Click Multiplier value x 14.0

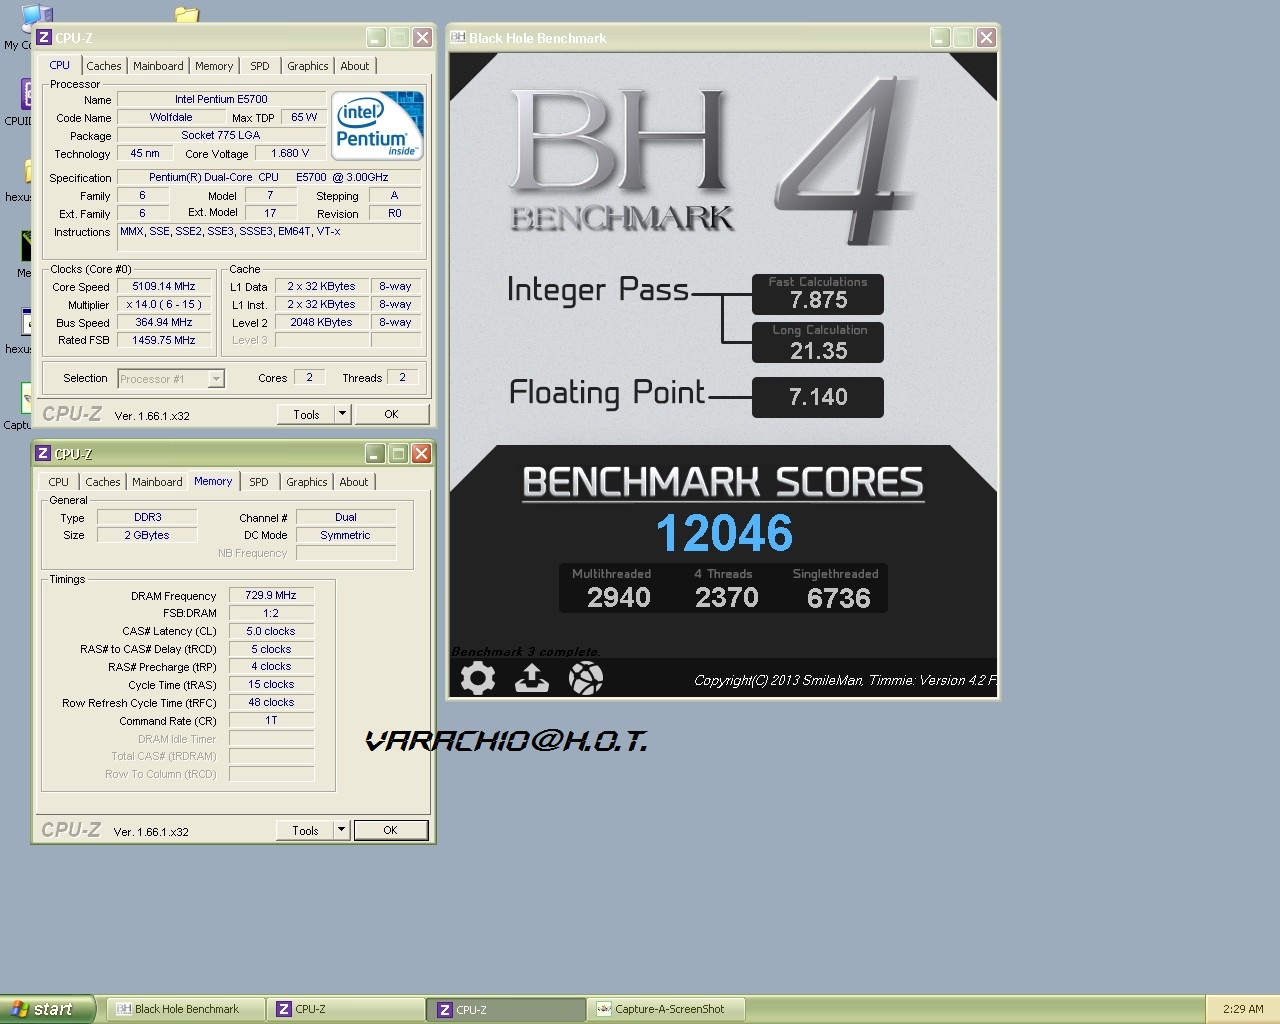pos(164,304)
